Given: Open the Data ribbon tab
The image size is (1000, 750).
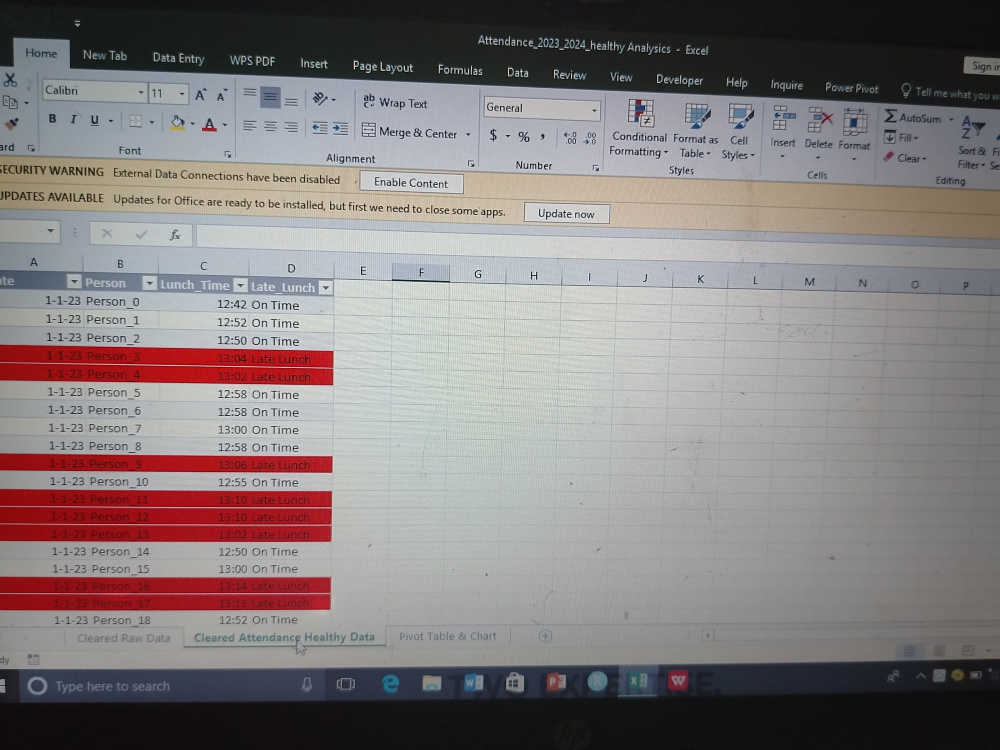Looking at the screenshot, I should click(x=517, y=73).
